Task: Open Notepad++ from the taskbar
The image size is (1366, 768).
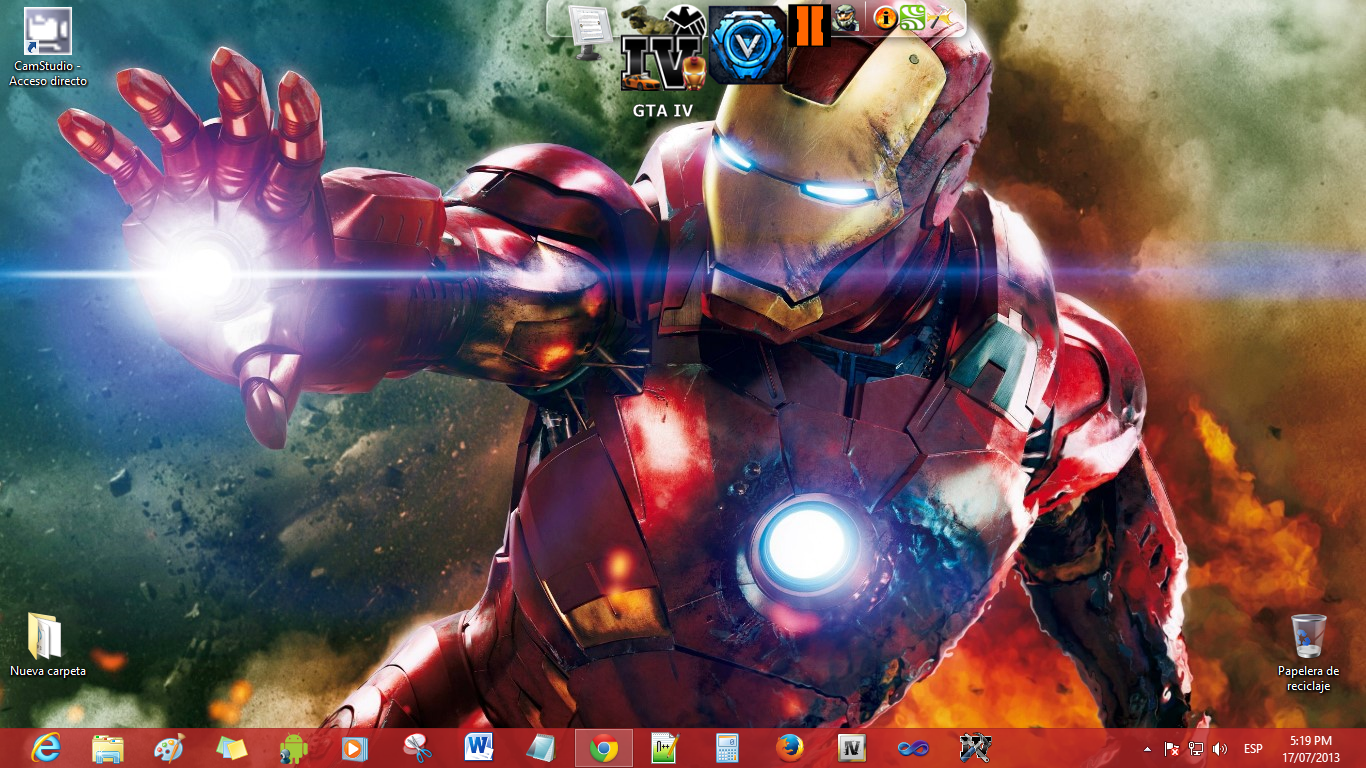Action: pos(665,748)
